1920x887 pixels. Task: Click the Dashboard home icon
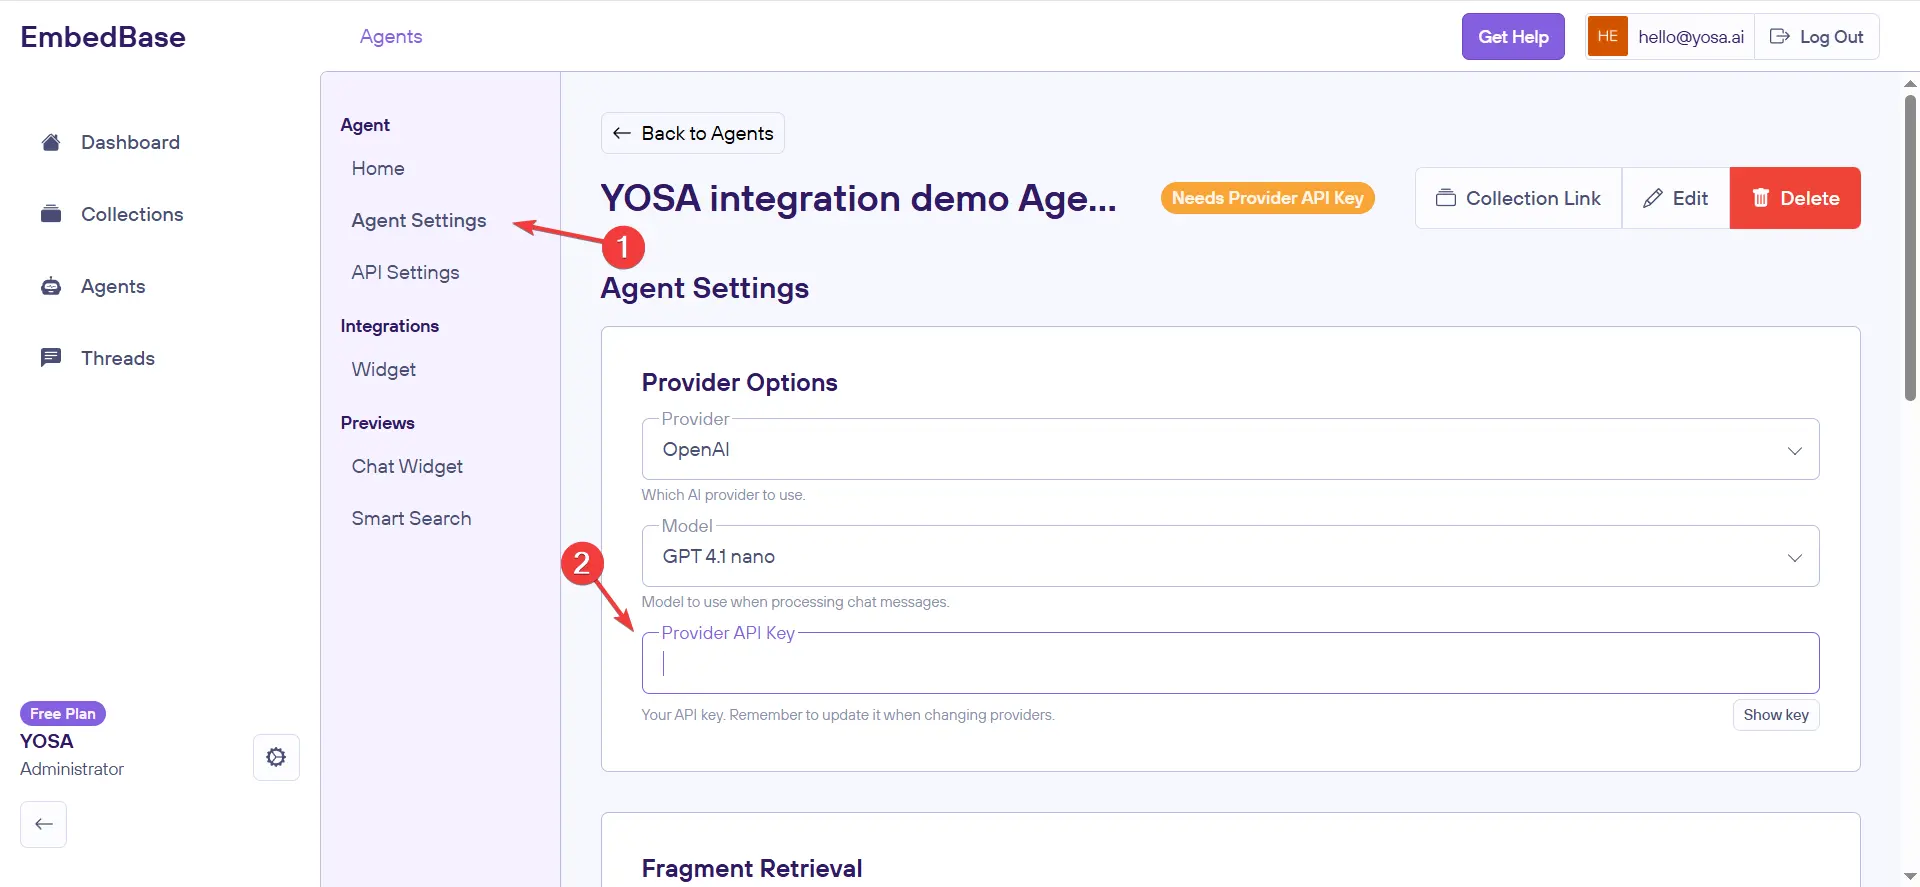coord(51,142)
